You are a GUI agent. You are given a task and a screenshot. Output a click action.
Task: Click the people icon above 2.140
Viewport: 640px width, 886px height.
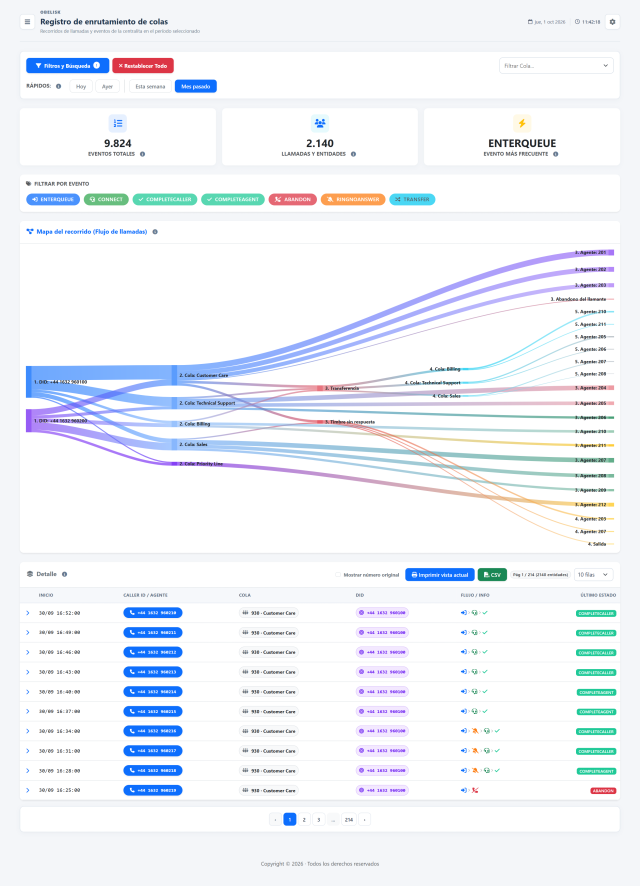(320, 123)
